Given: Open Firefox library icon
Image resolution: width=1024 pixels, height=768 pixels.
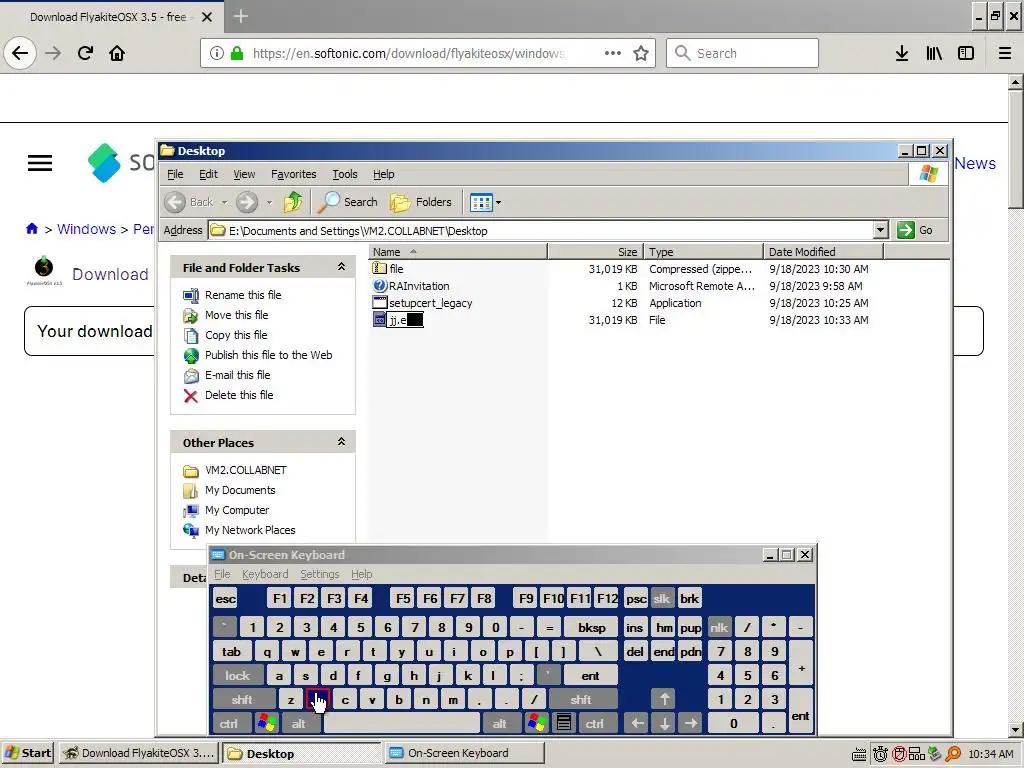Looking at the screenshot, I should [x=934, y=53].
